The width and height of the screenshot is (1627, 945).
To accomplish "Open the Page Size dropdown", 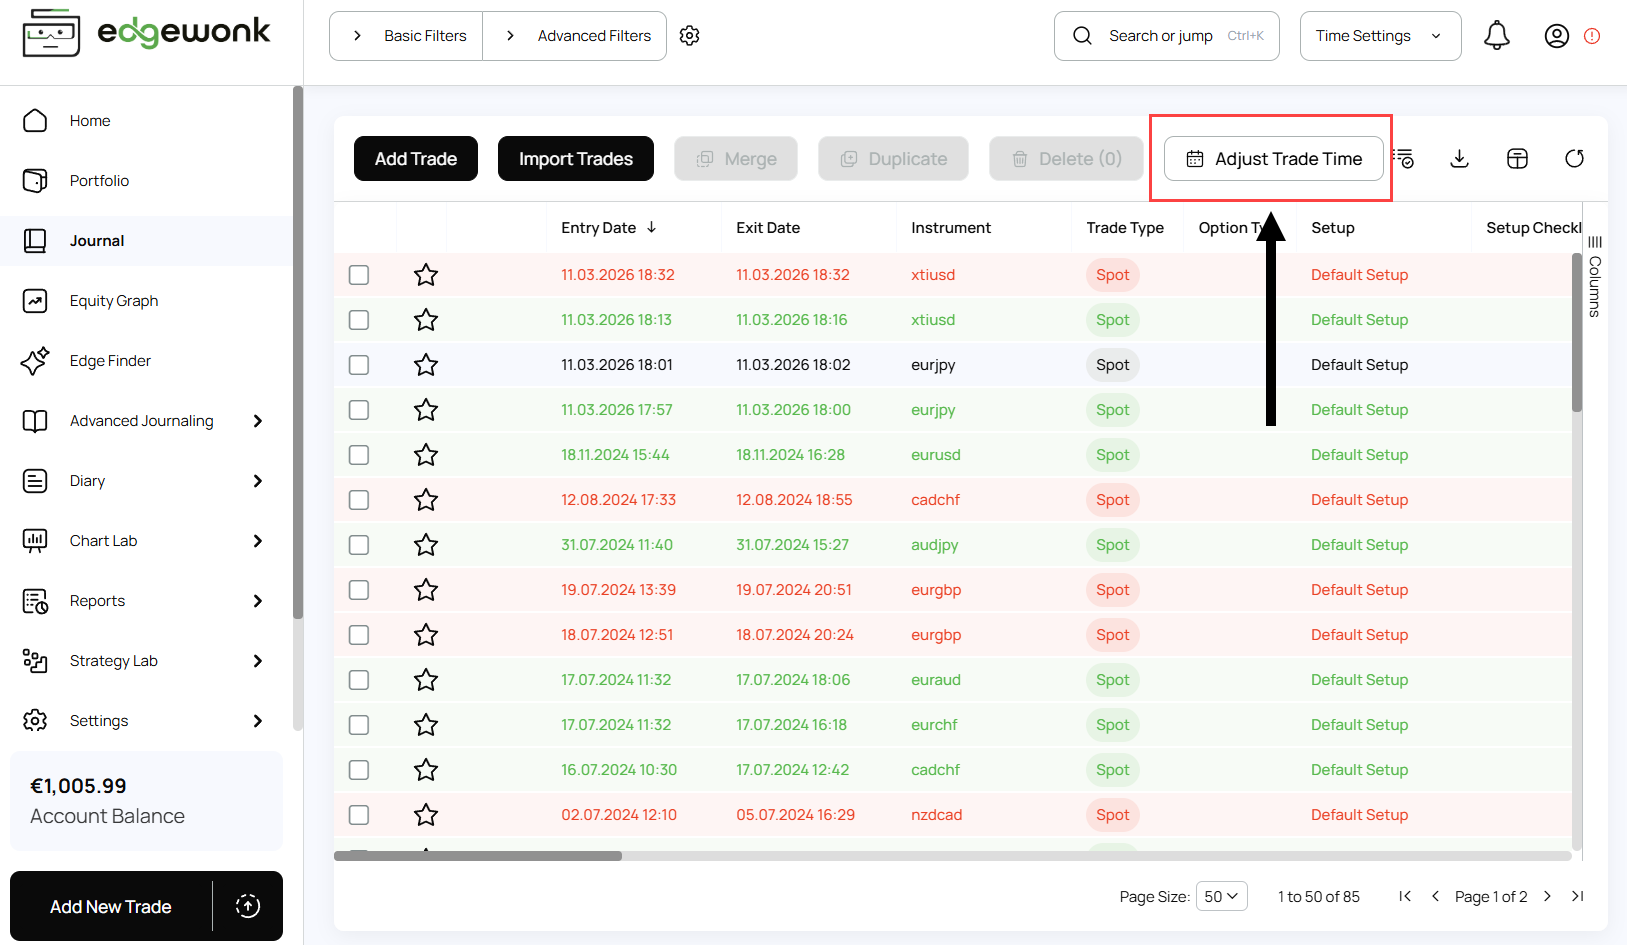I will coord(1221,896).
